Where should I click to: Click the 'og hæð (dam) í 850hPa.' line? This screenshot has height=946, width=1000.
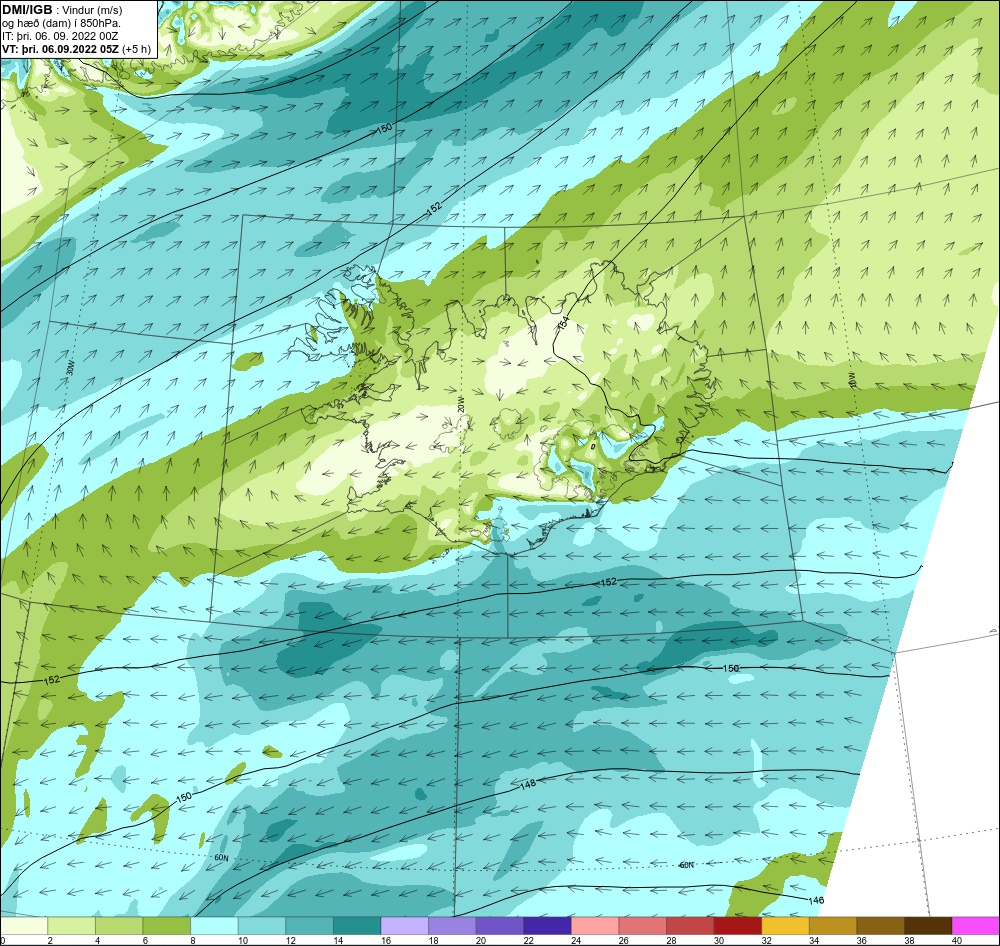pos(61,23)
